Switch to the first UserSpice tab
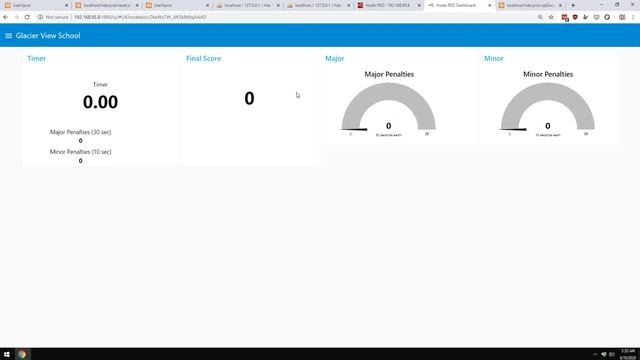The height and width of the screenshot is (360, 640). pos(36,5)
